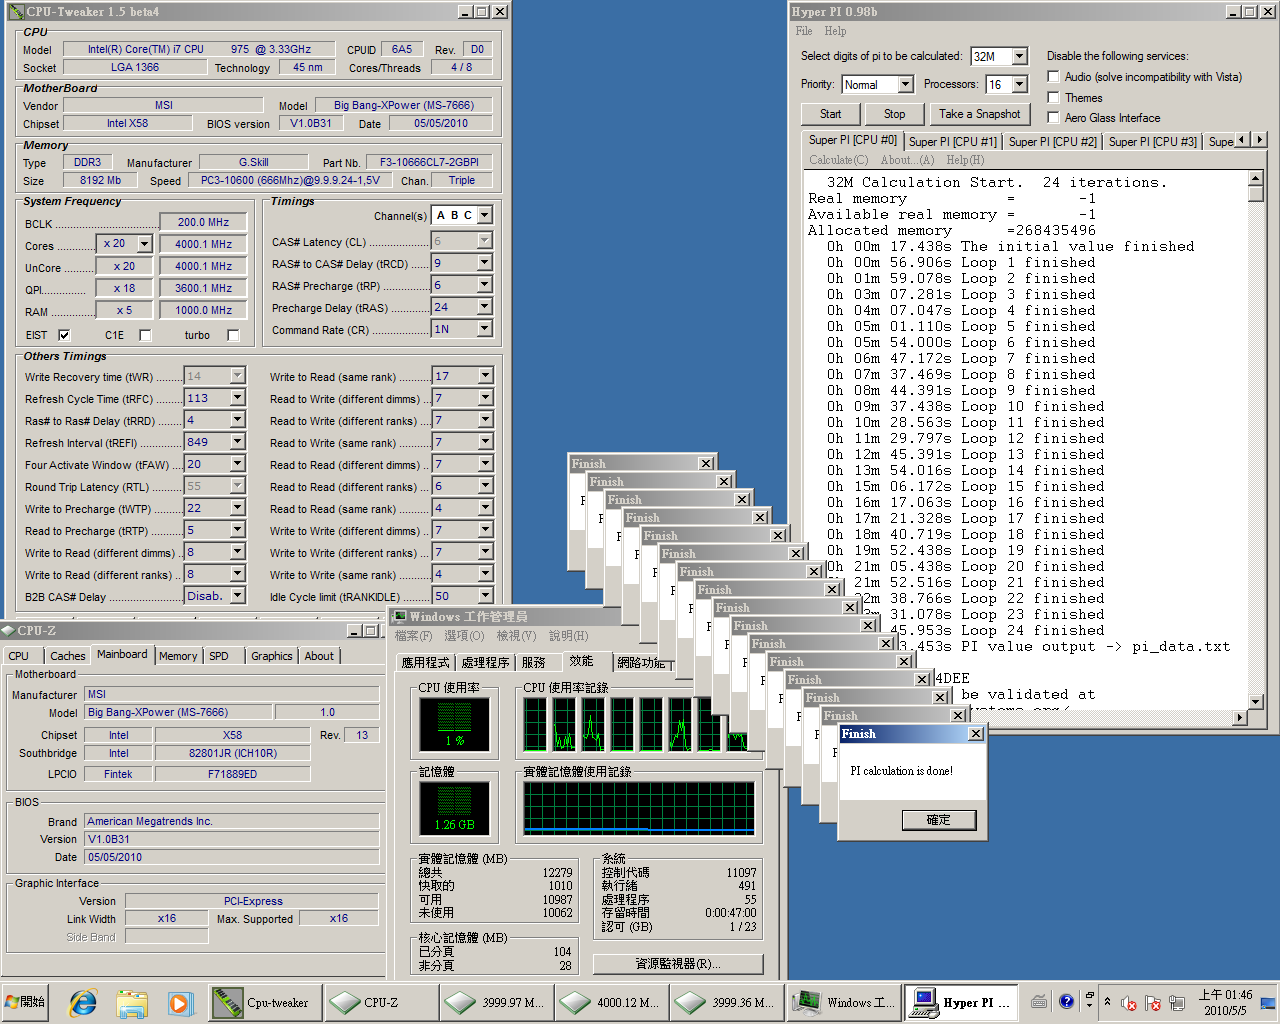Switch to SPD tab in CPU-Z

coord(219,656)
